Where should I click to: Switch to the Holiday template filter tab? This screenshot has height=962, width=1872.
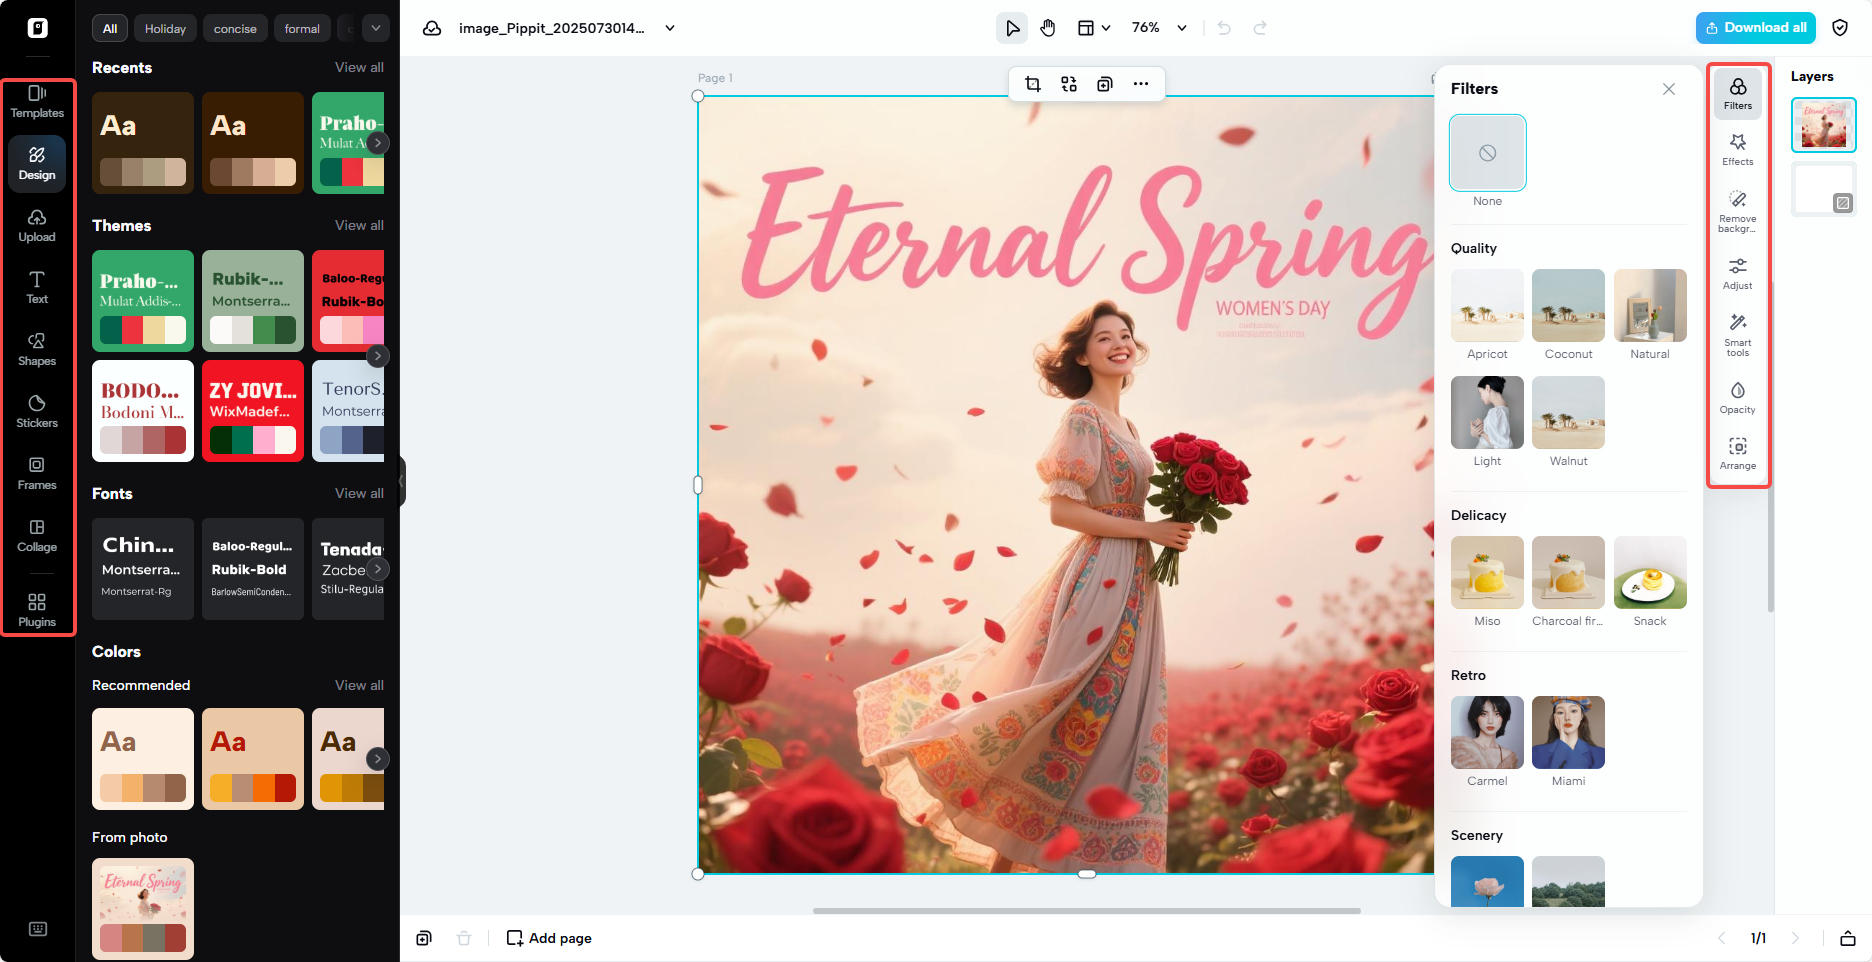(164, 28)
